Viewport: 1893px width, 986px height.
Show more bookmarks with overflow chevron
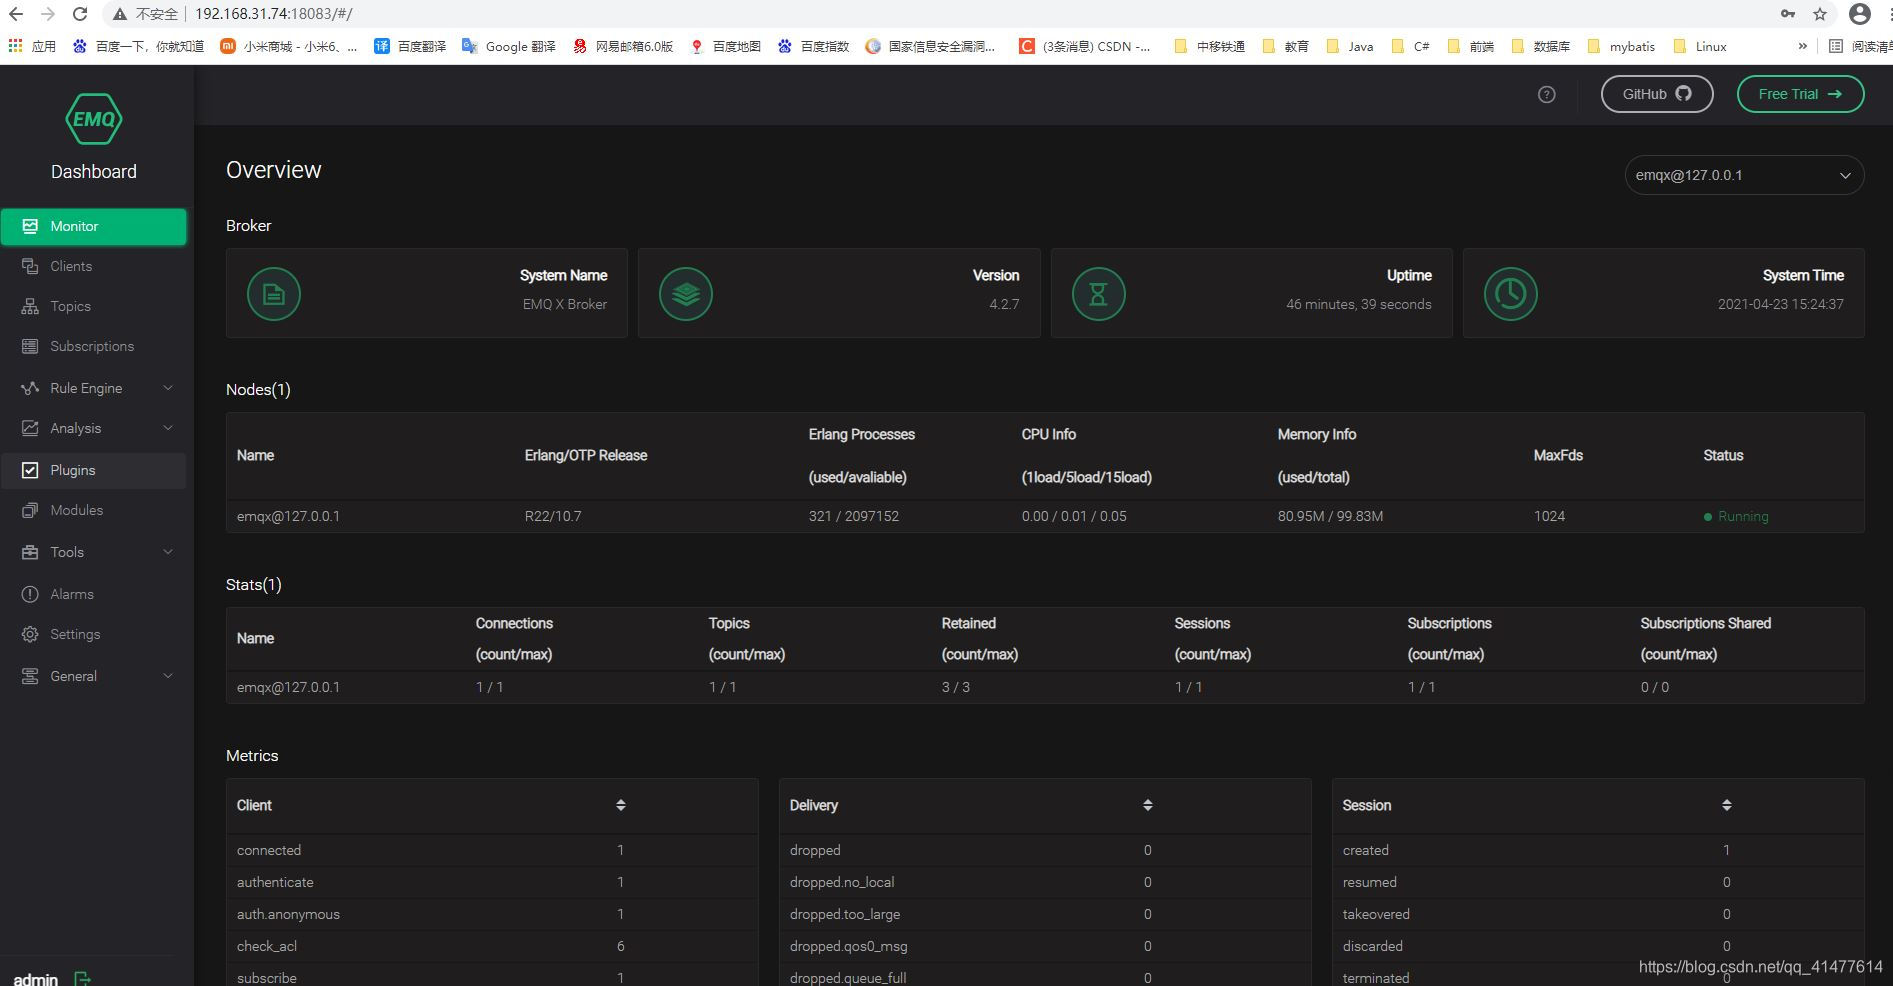(1803, 46)
